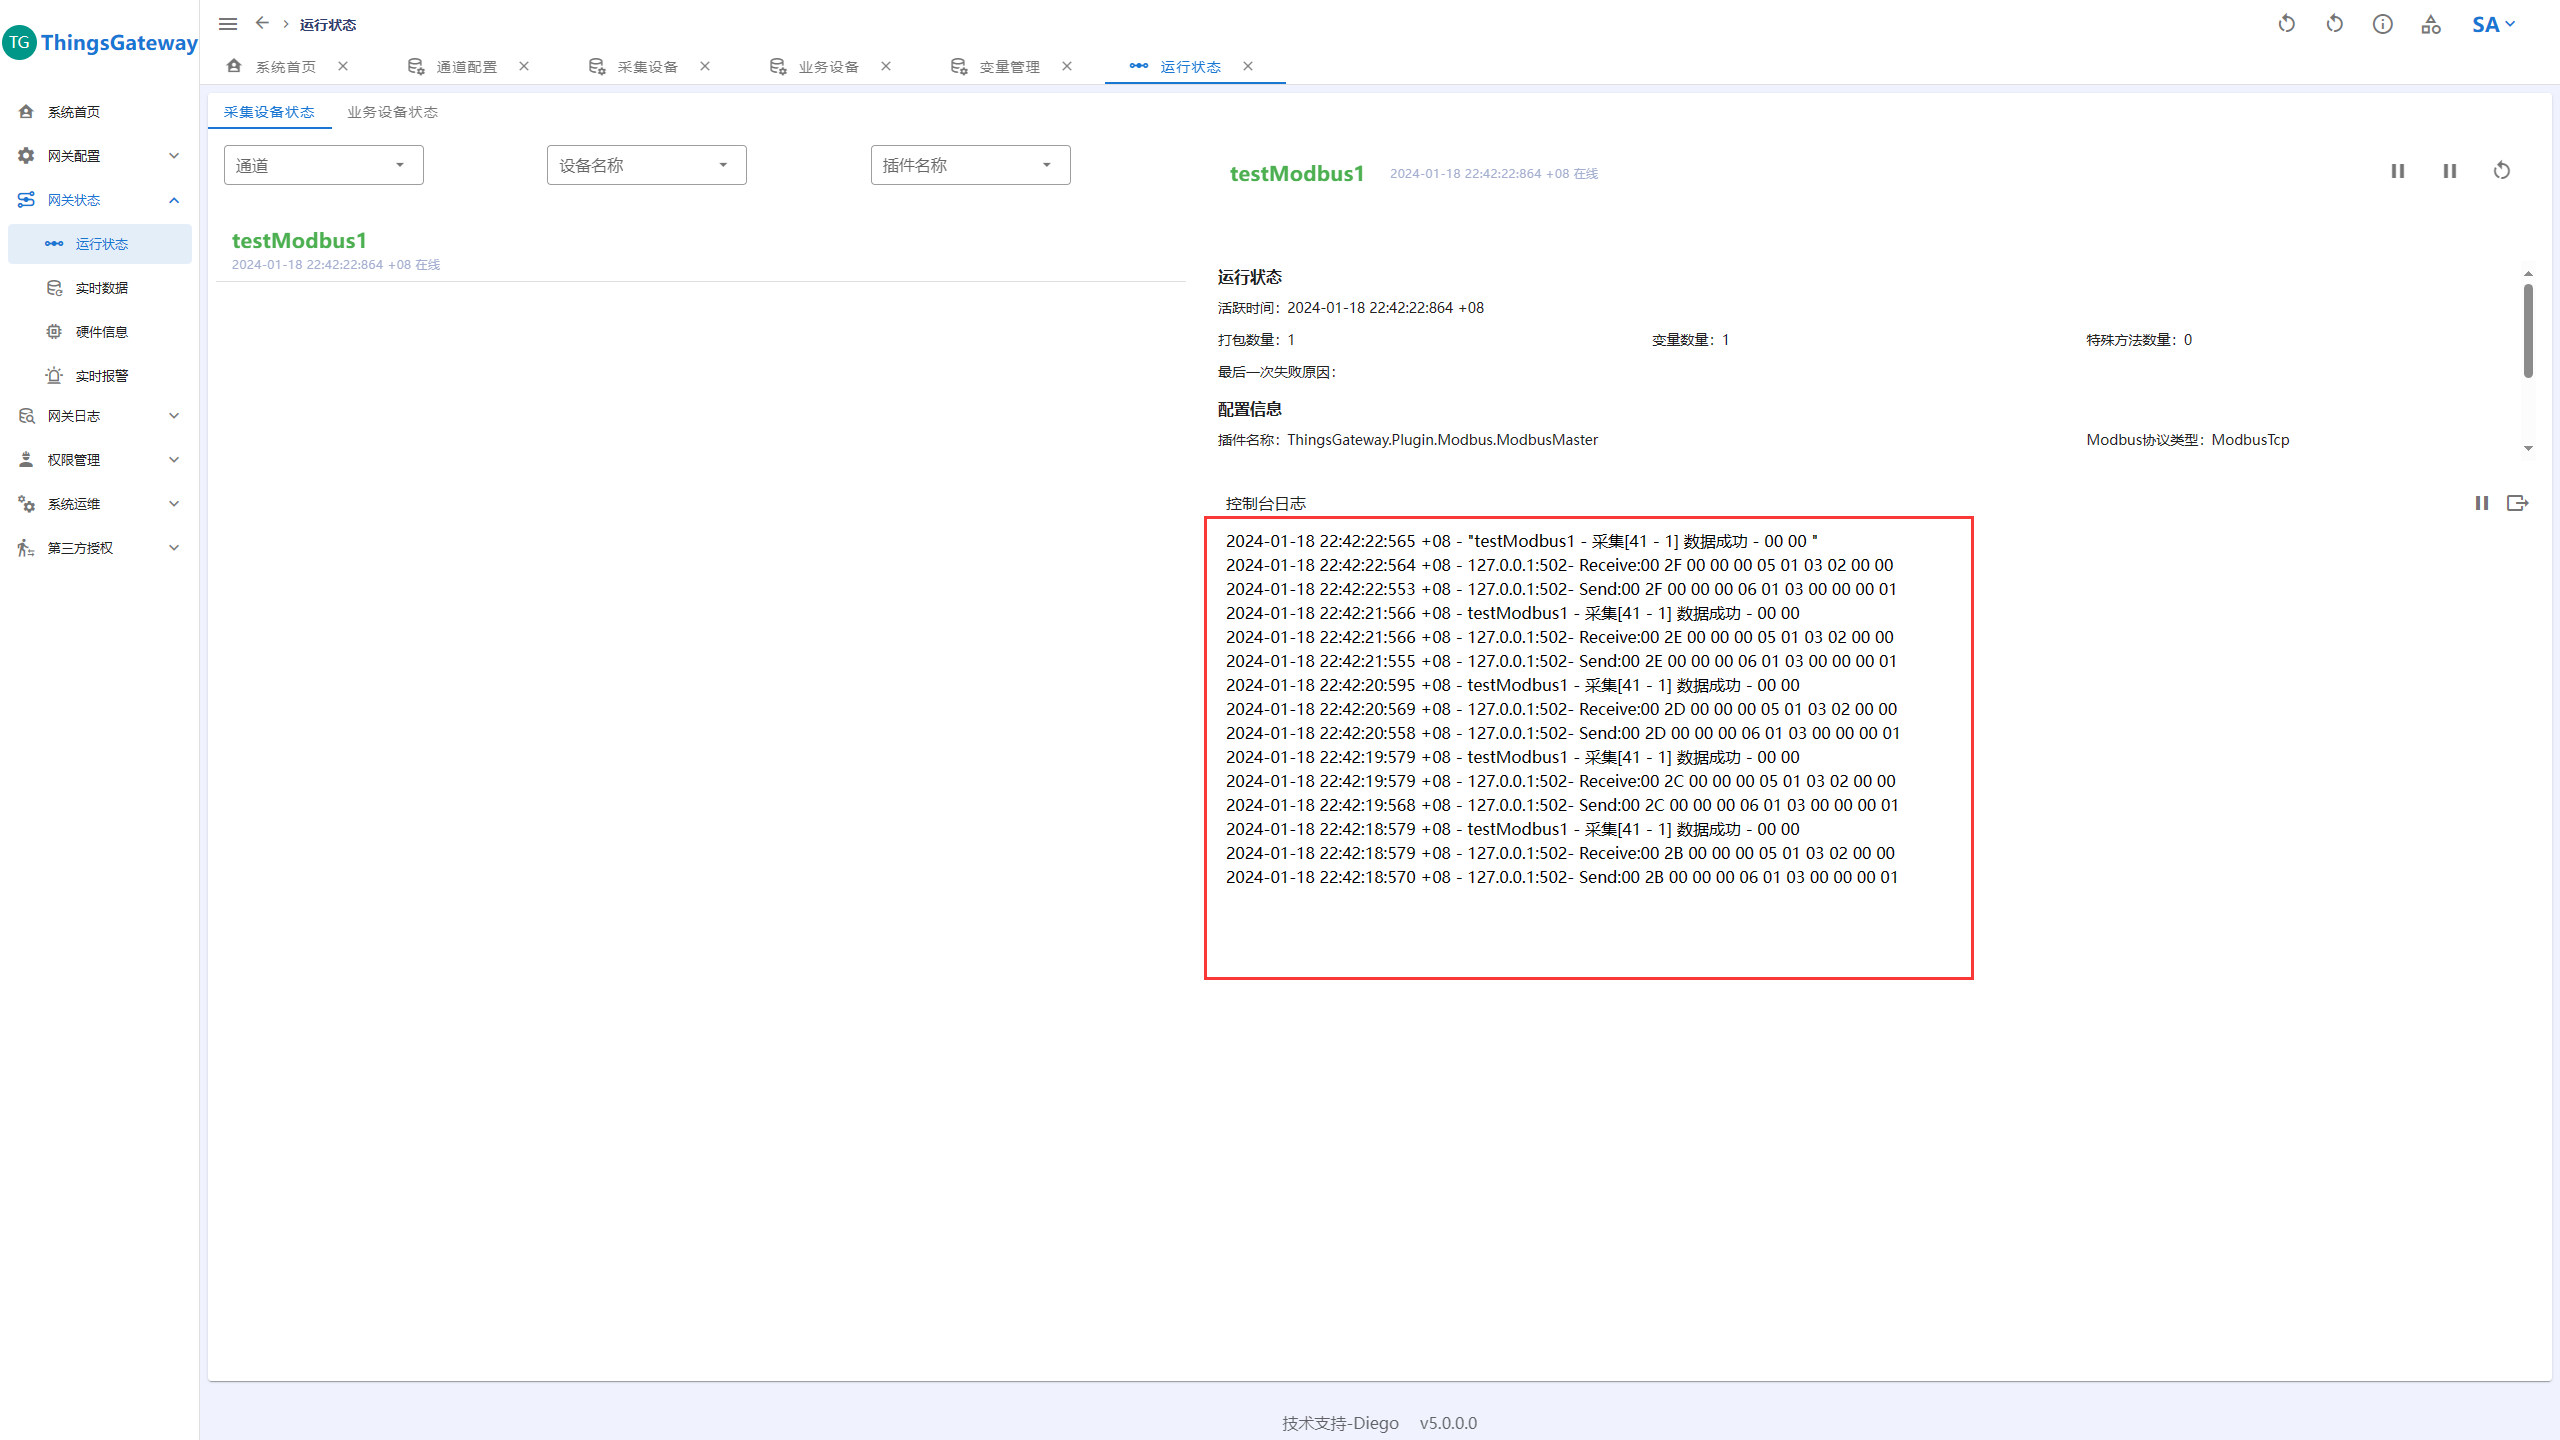The width and height of the screenshot is (2560, 1440).
Task: Toggle second pause button for testModbus1
Action: [x=2449, y=171]
